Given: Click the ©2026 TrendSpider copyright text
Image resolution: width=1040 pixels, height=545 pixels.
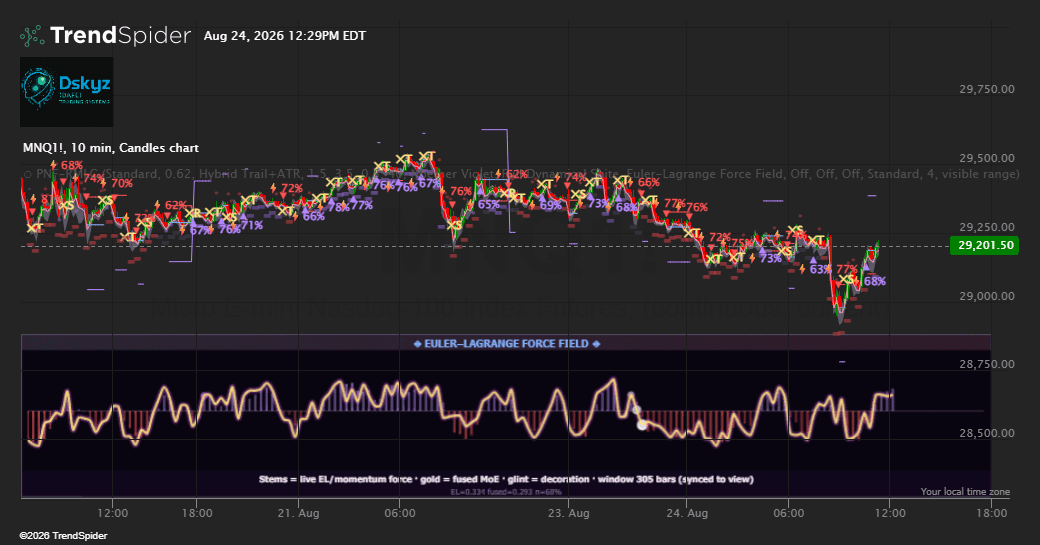Looking at the screenshot, I should point(63,536).
